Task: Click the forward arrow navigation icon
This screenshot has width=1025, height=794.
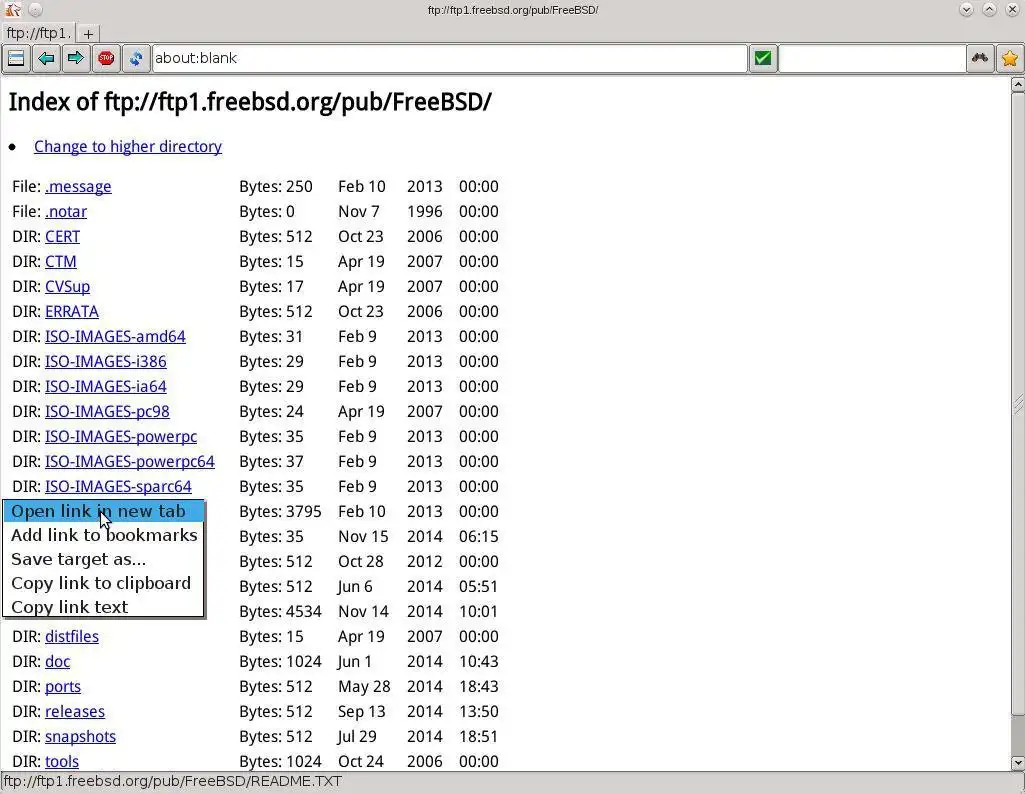Action: click(x=76, y=58)
